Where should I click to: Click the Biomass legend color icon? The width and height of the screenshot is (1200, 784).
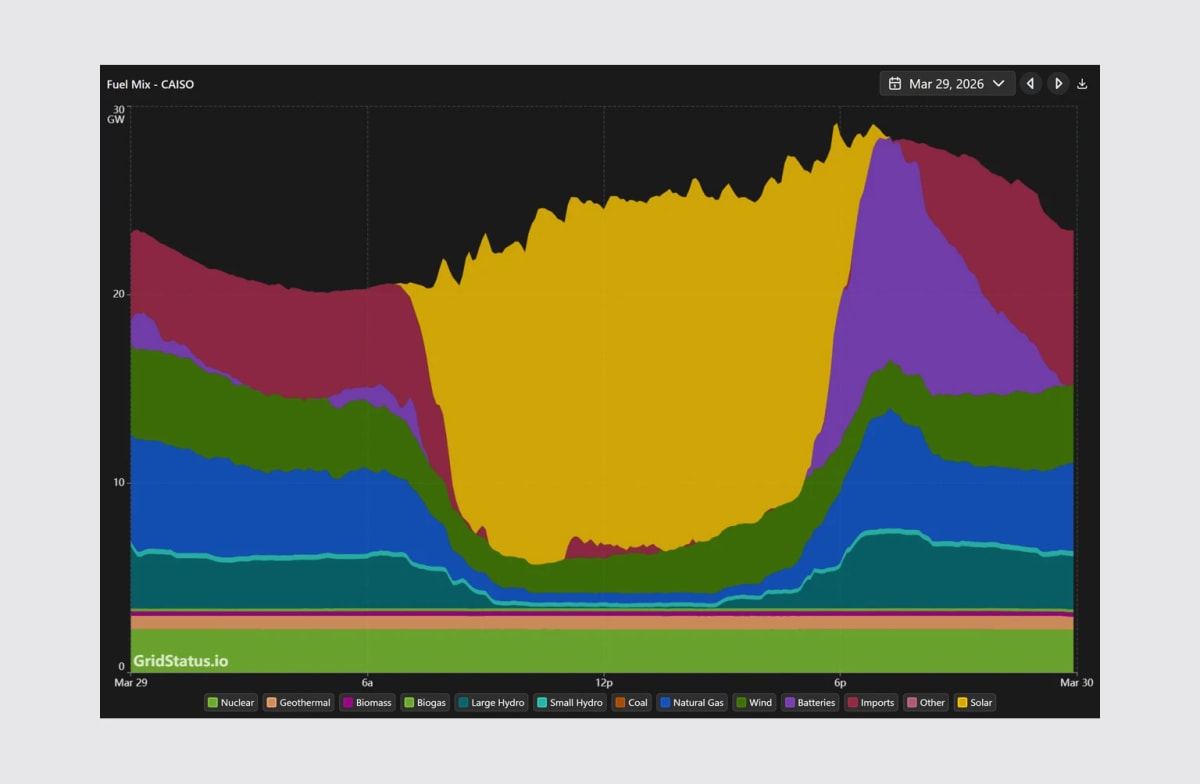point(346,702)
